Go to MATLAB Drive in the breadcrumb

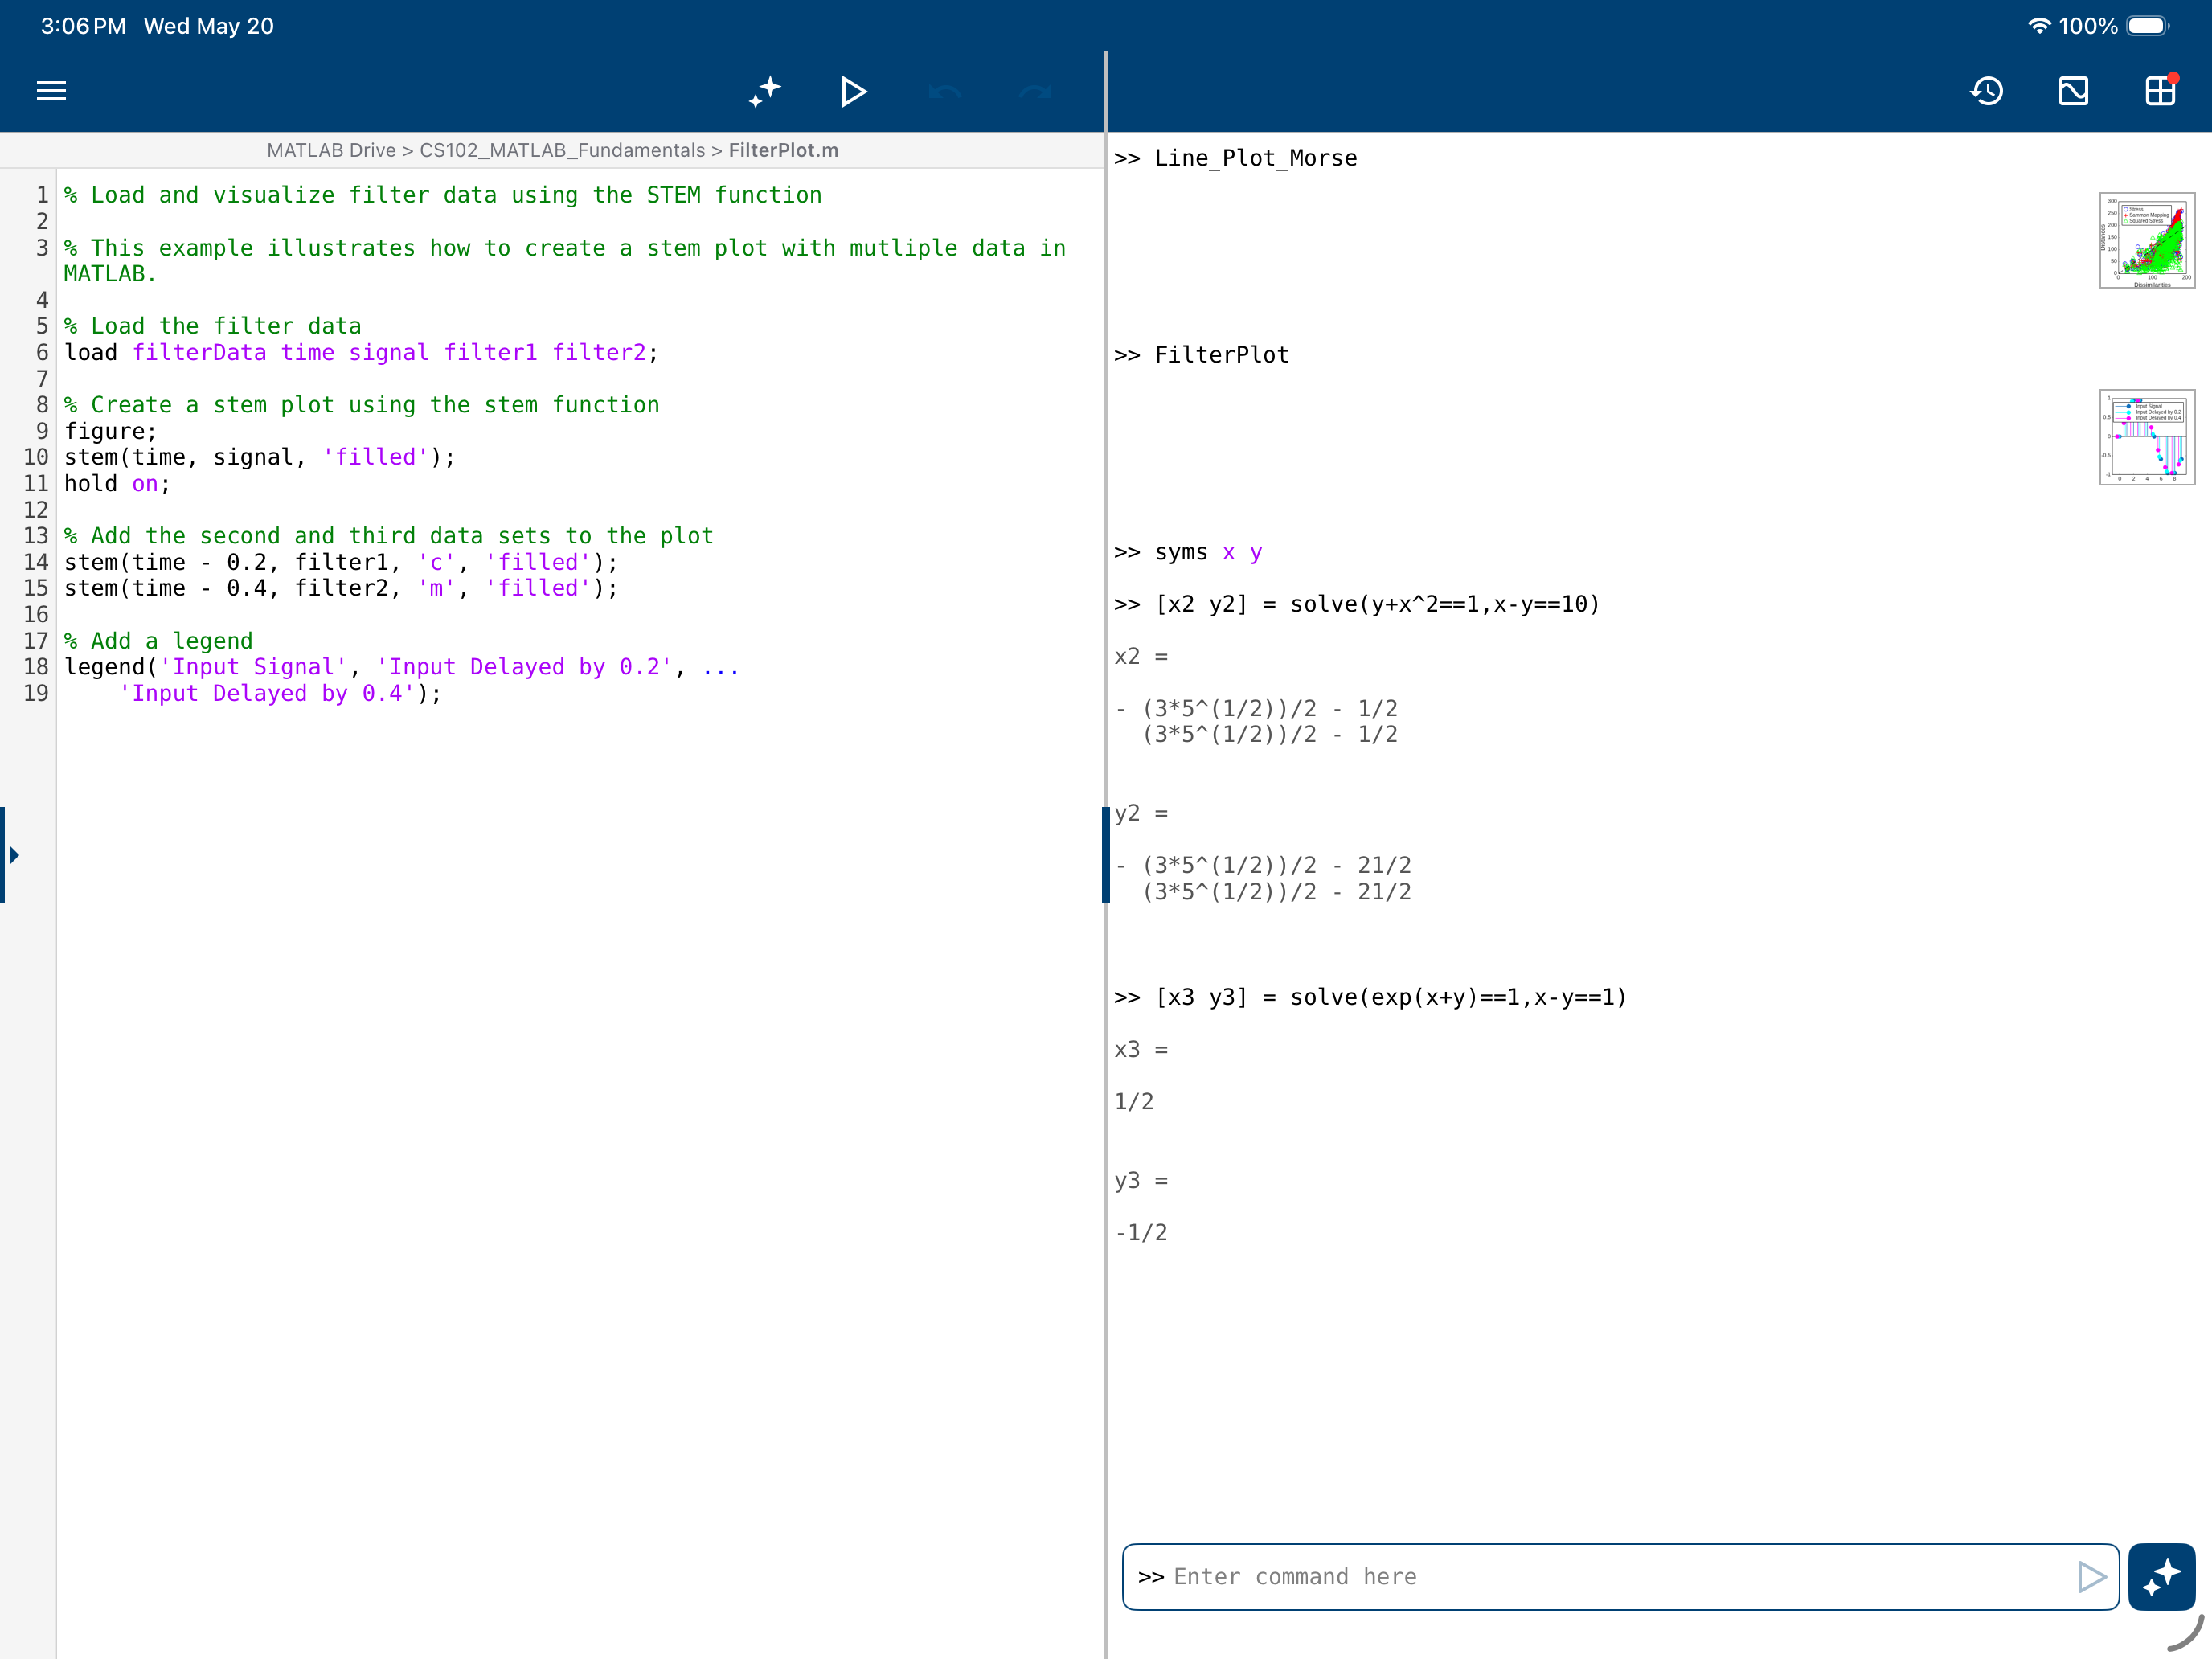pyautogui.click(x=331, y=150)
